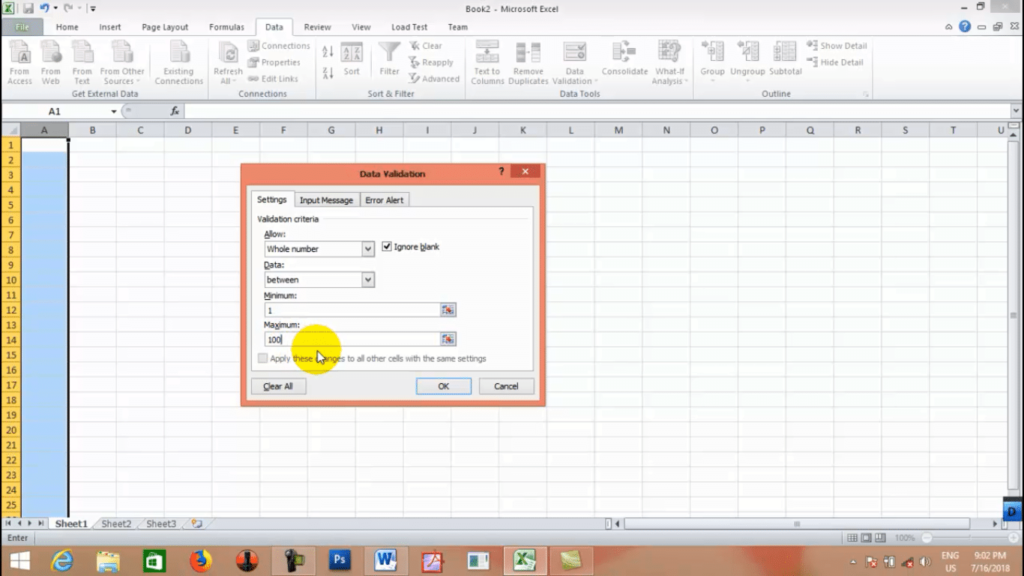Screen dimensions: 1024x576
Task: Sort Z to A descending icon
Action: click(328, 73)
